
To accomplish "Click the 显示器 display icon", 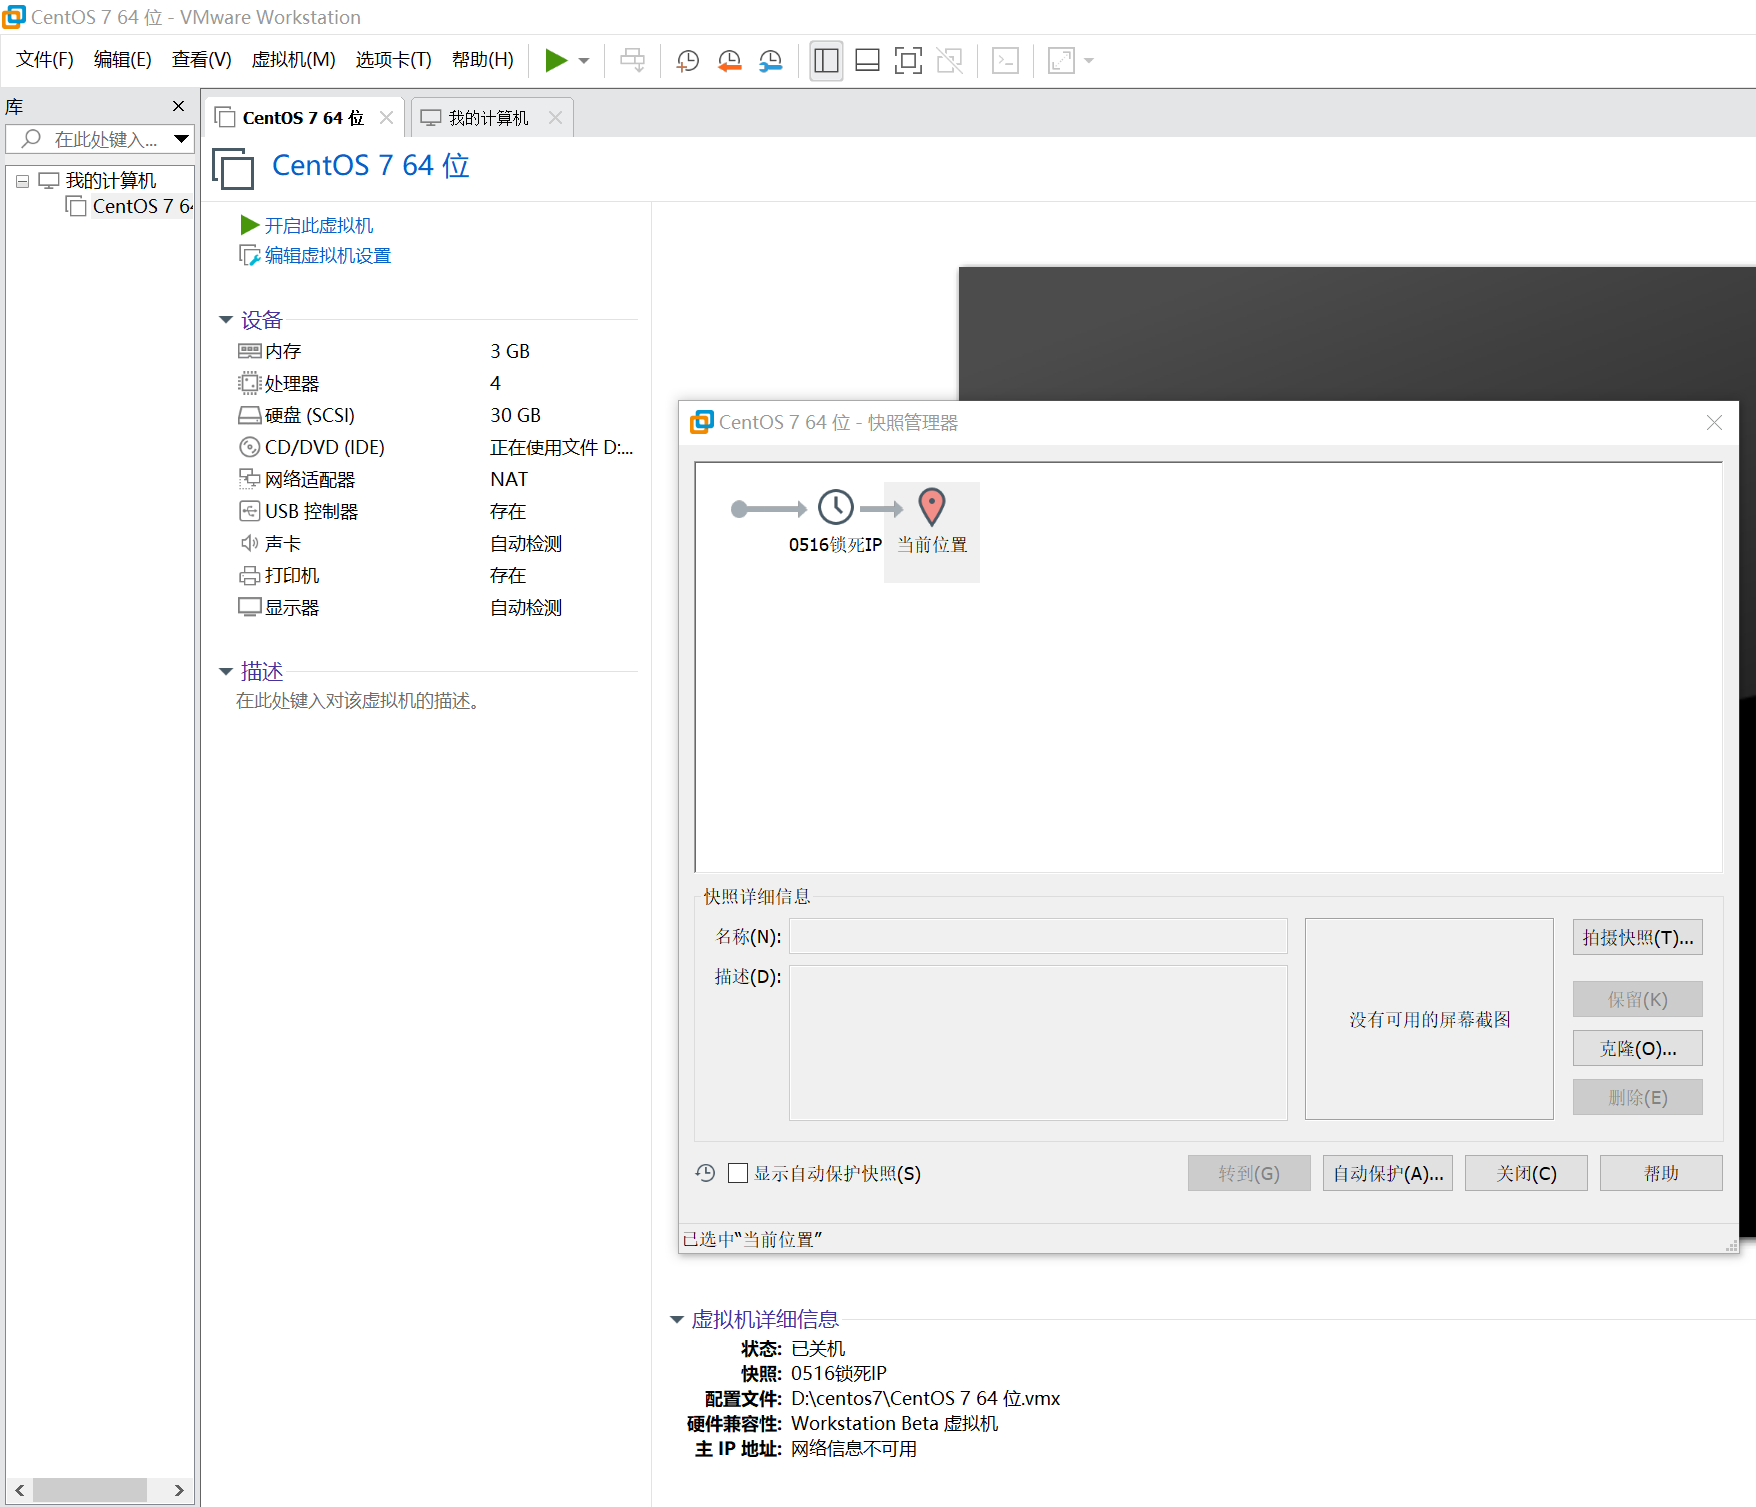I will click(x=250, y=607).
